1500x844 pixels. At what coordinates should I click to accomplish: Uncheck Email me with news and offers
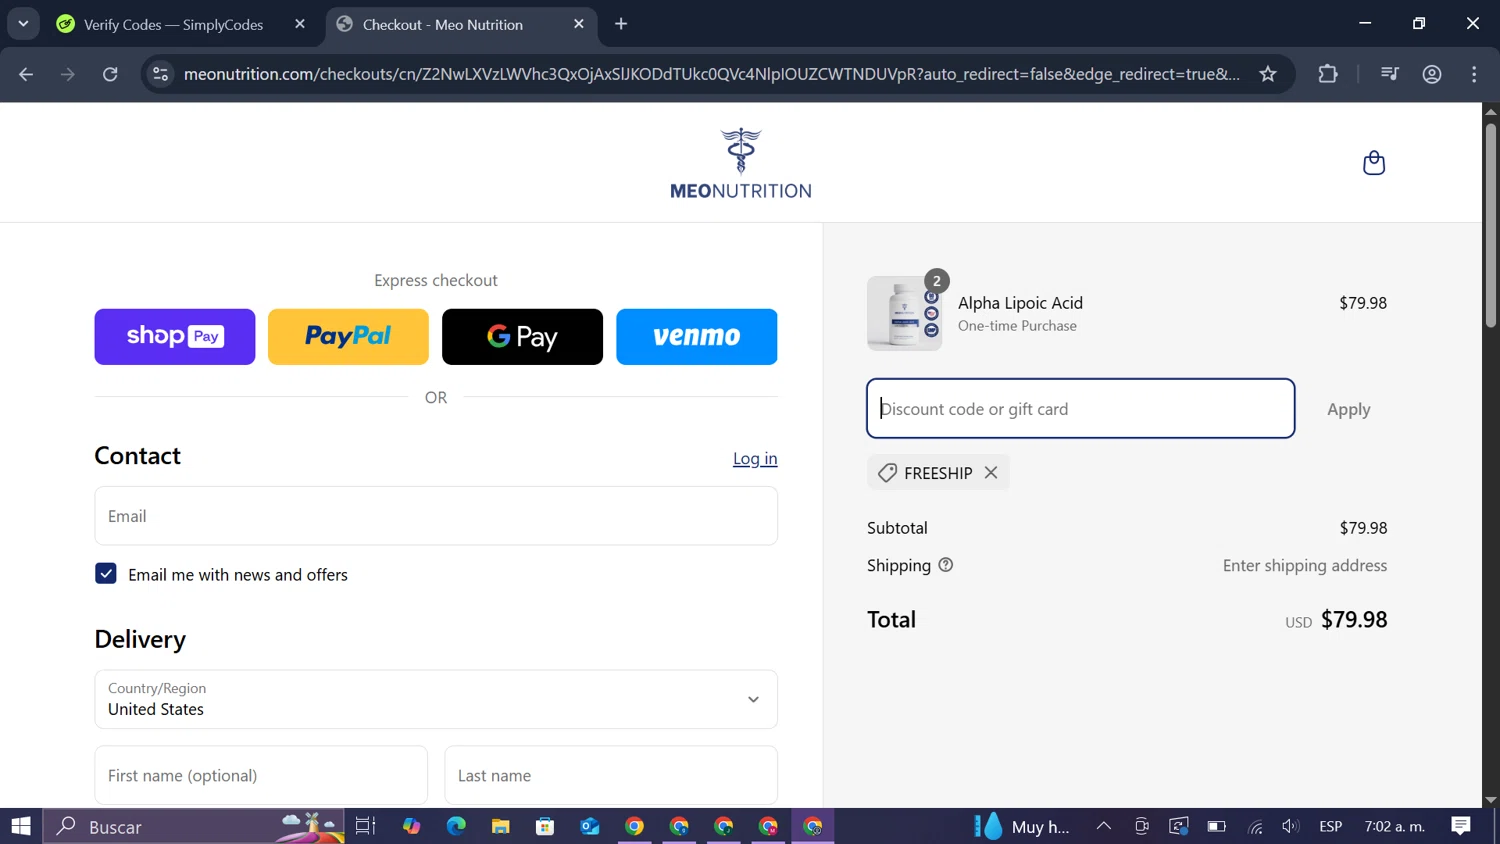(x=106, y=574)
